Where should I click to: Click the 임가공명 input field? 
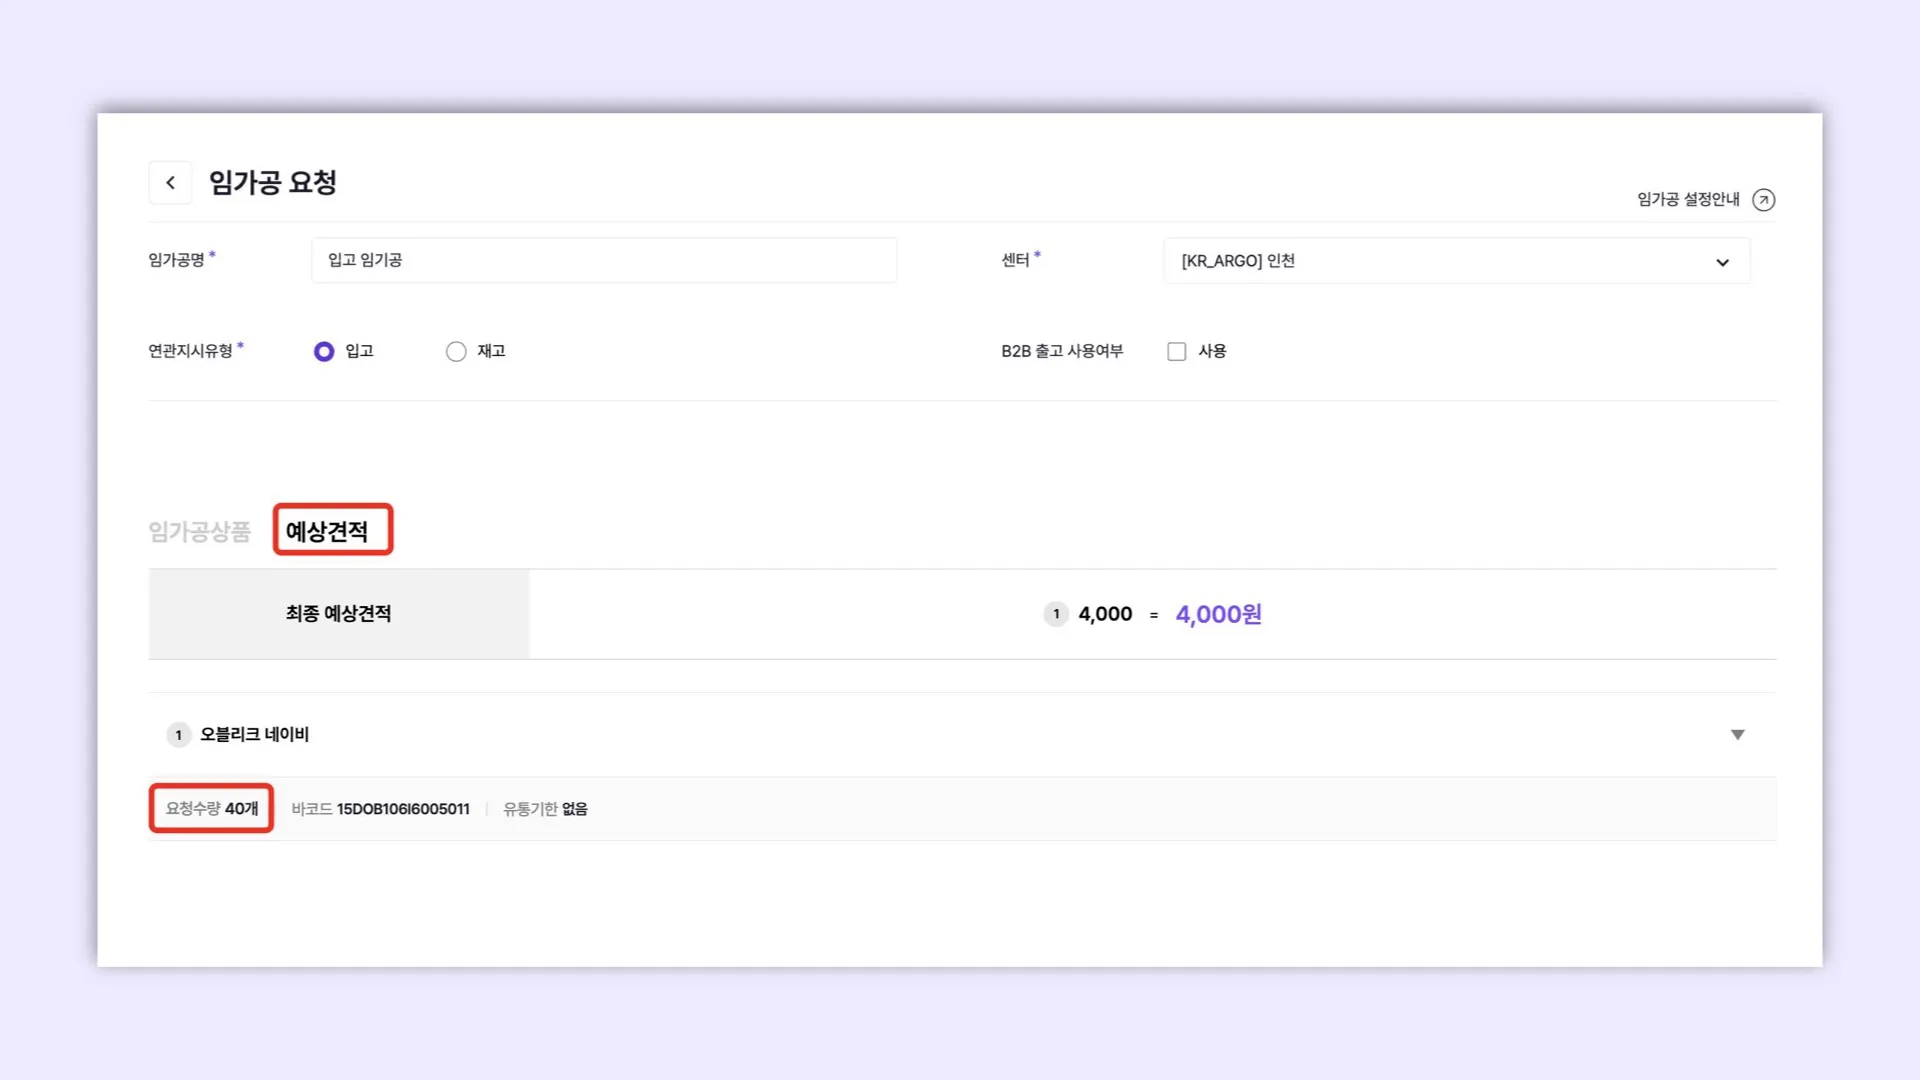pos(603,260)
